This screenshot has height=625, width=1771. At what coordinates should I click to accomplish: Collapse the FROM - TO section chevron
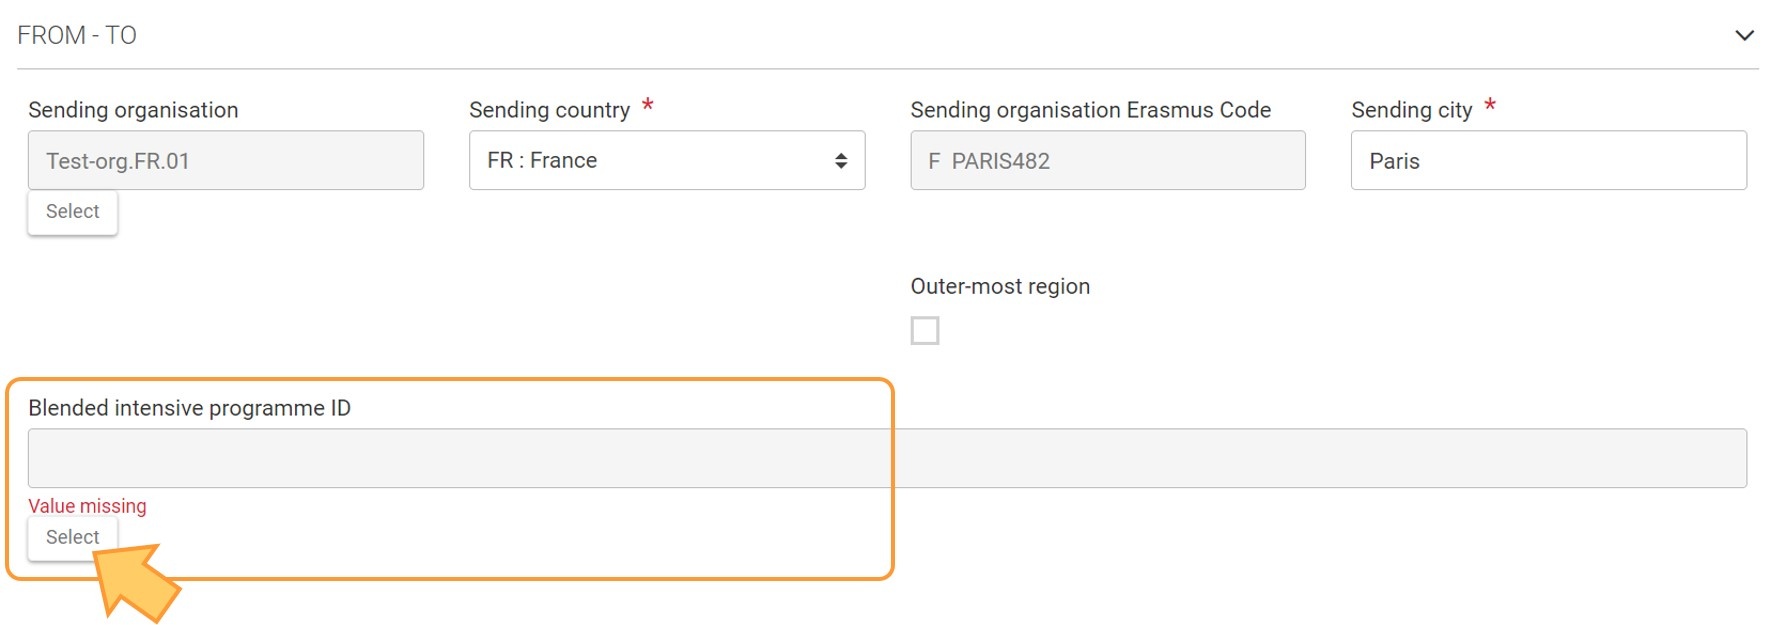[x=1744, y=35]
